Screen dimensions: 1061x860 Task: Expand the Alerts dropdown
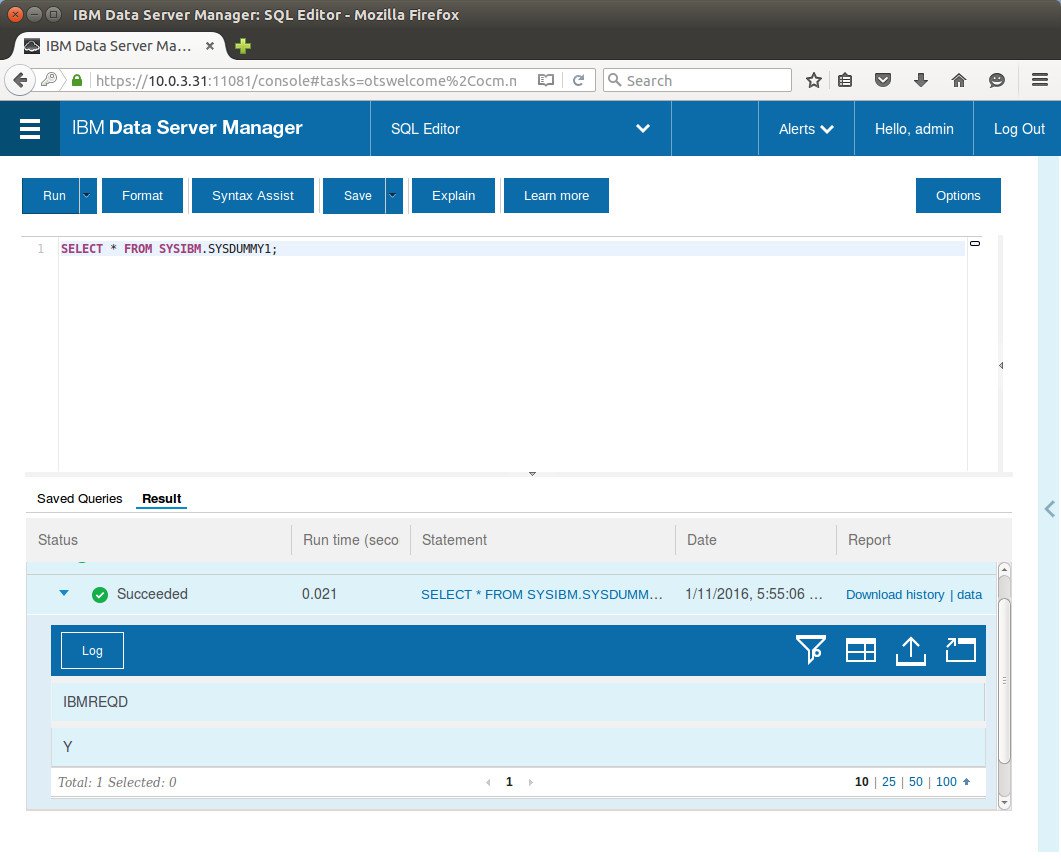pos(805,129)
